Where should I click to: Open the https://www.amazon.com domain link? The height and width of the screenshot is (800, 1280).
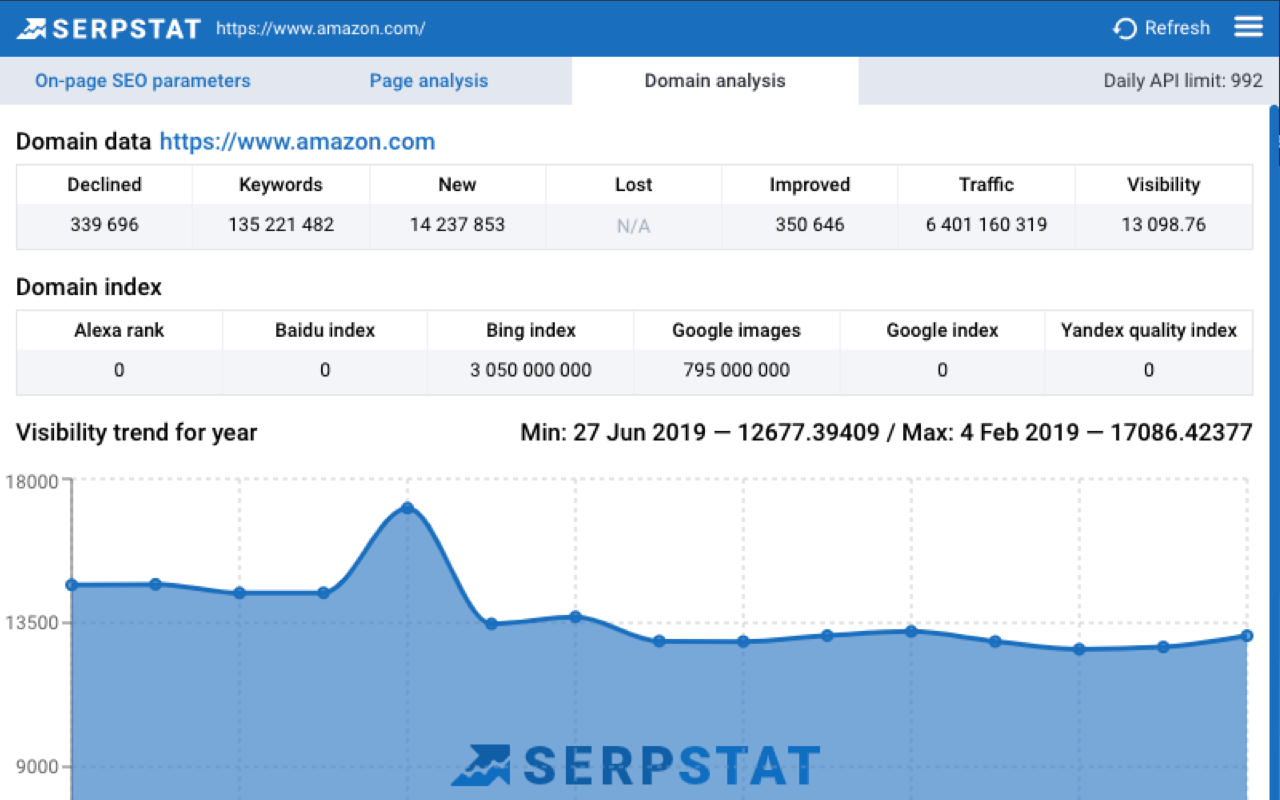point(296,142)
